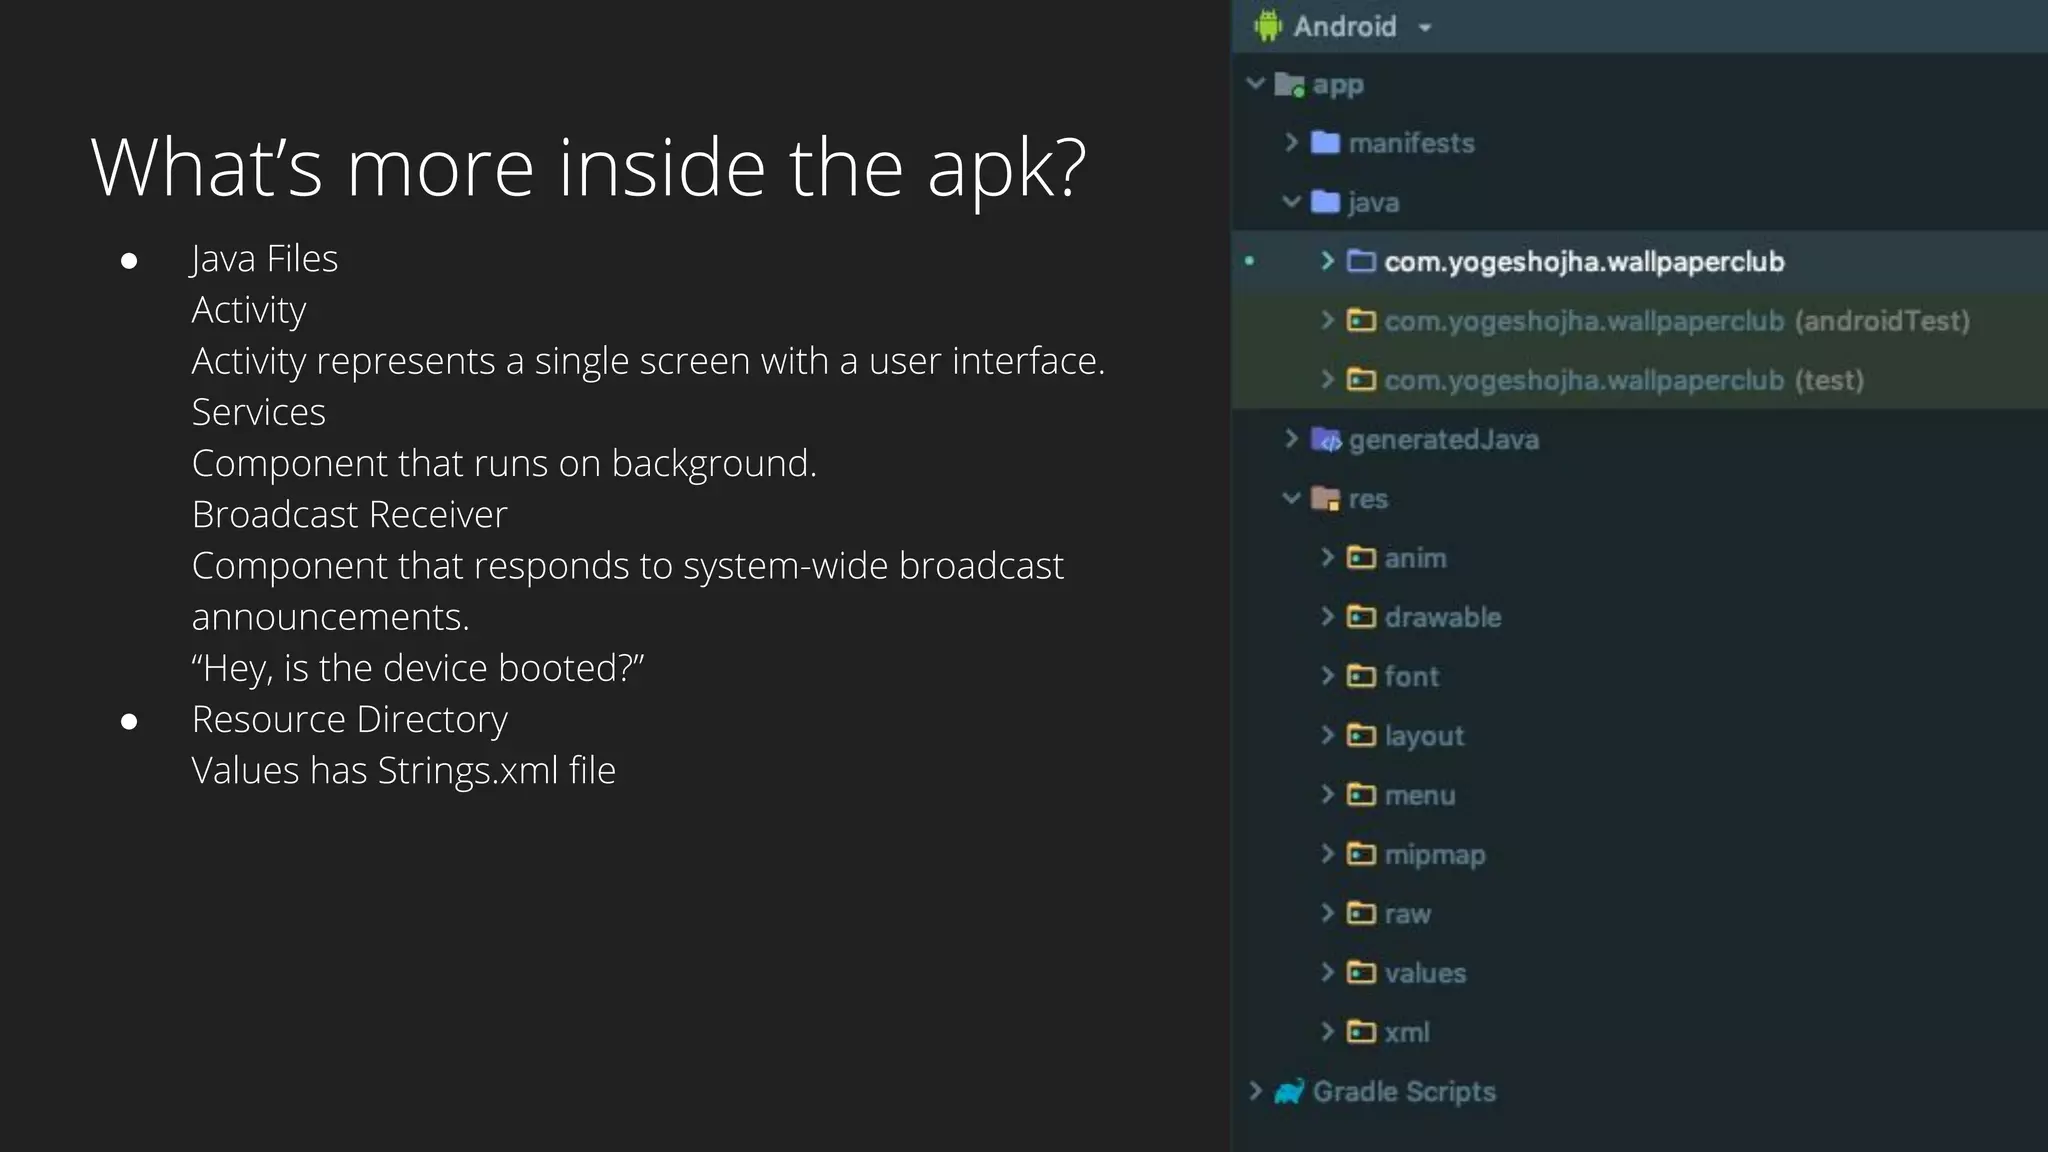
Task: Click the values folder icon
Action: pyautogui.click(x=1361, y=972)
